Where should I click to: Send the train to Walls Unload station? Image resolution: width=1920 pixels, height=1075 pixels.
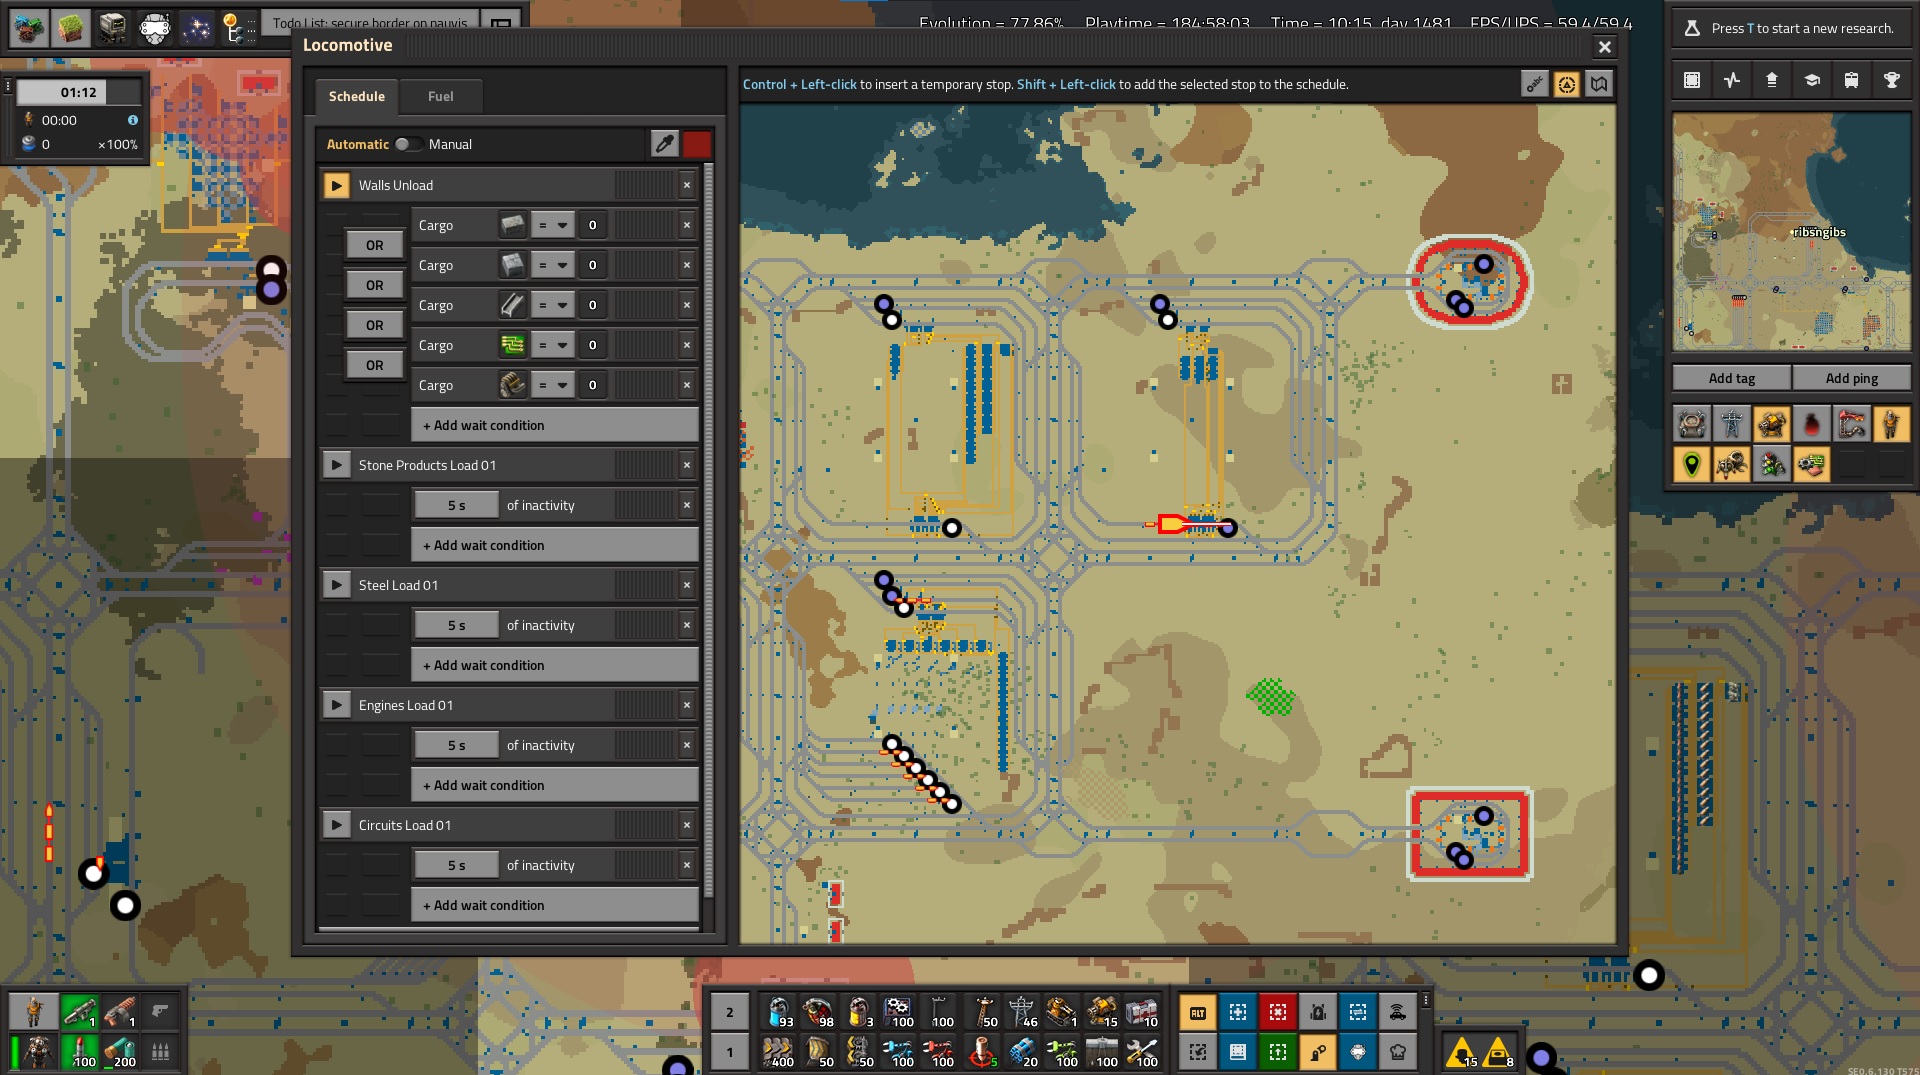pos(336,185)
